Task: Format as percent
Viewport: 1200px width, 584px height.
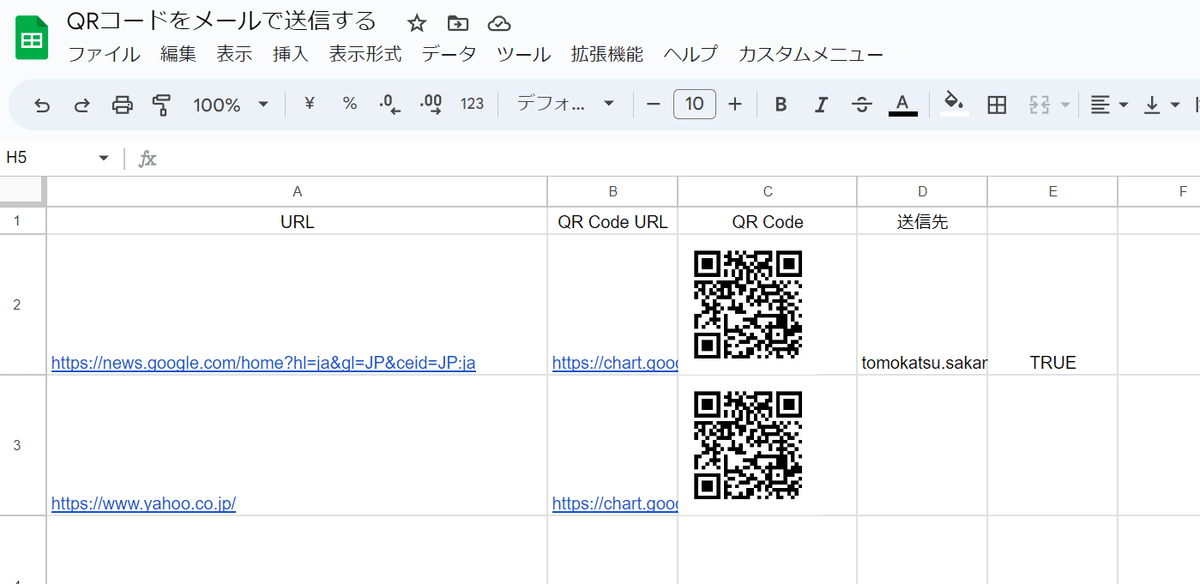Action: coord(350,103)
